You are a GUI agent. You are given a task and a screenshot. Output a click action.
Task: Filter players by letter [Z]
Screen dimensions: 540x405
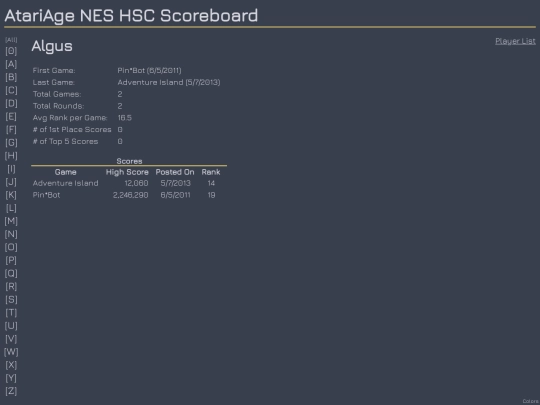pyautogui.click(x=11, y=391)
